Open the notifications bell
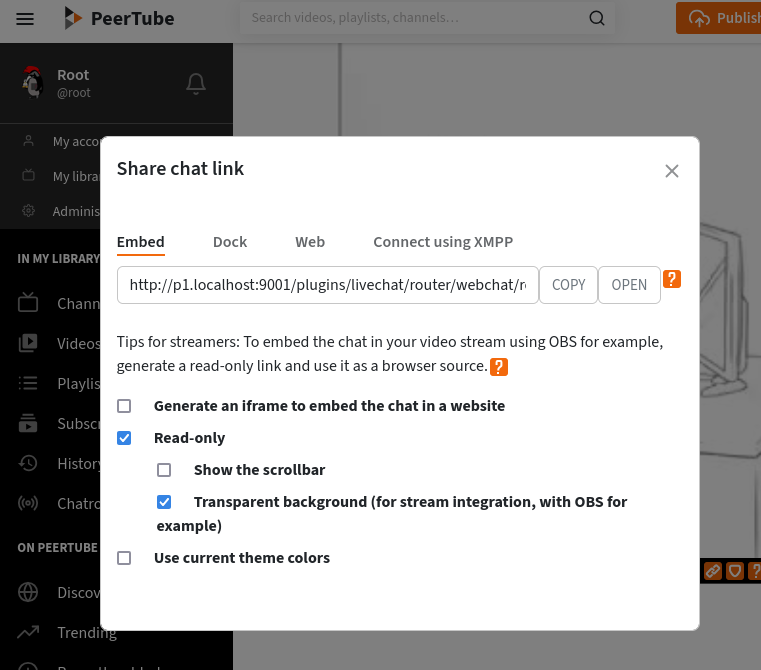This screenshot has height=670, width=761. pos(196,84)
